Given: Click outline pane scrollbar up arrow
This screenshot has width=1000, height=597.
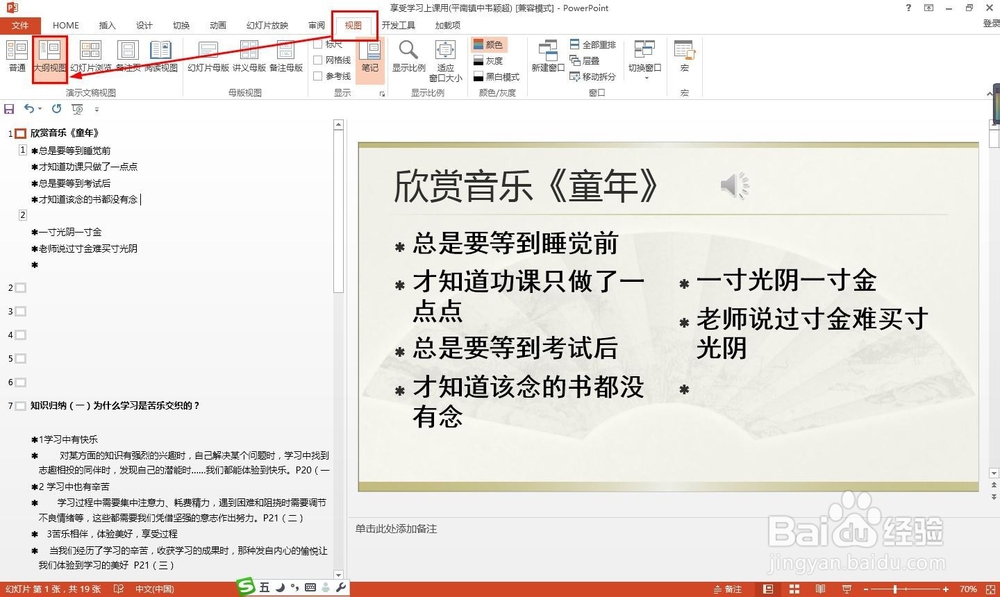Looking at the screenshot, I should [339, 125].
